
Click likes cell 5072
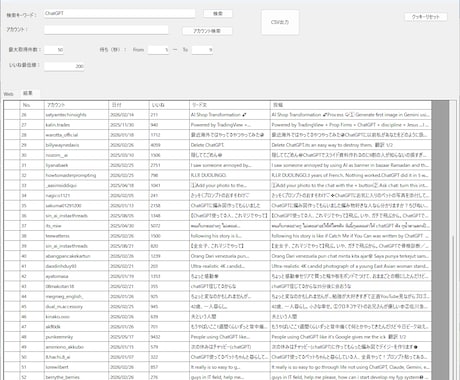point(169,226)
